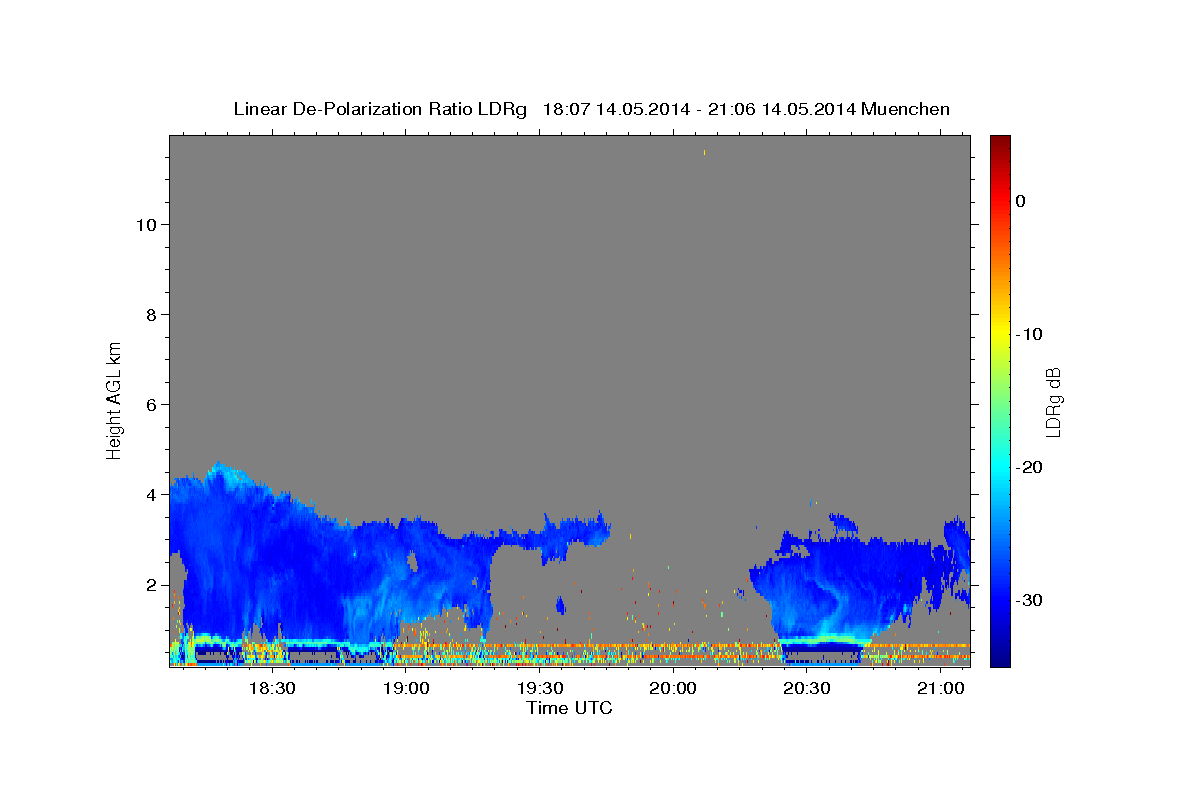Click the colorbar tick label "-30"

(x=1030, y=600)
